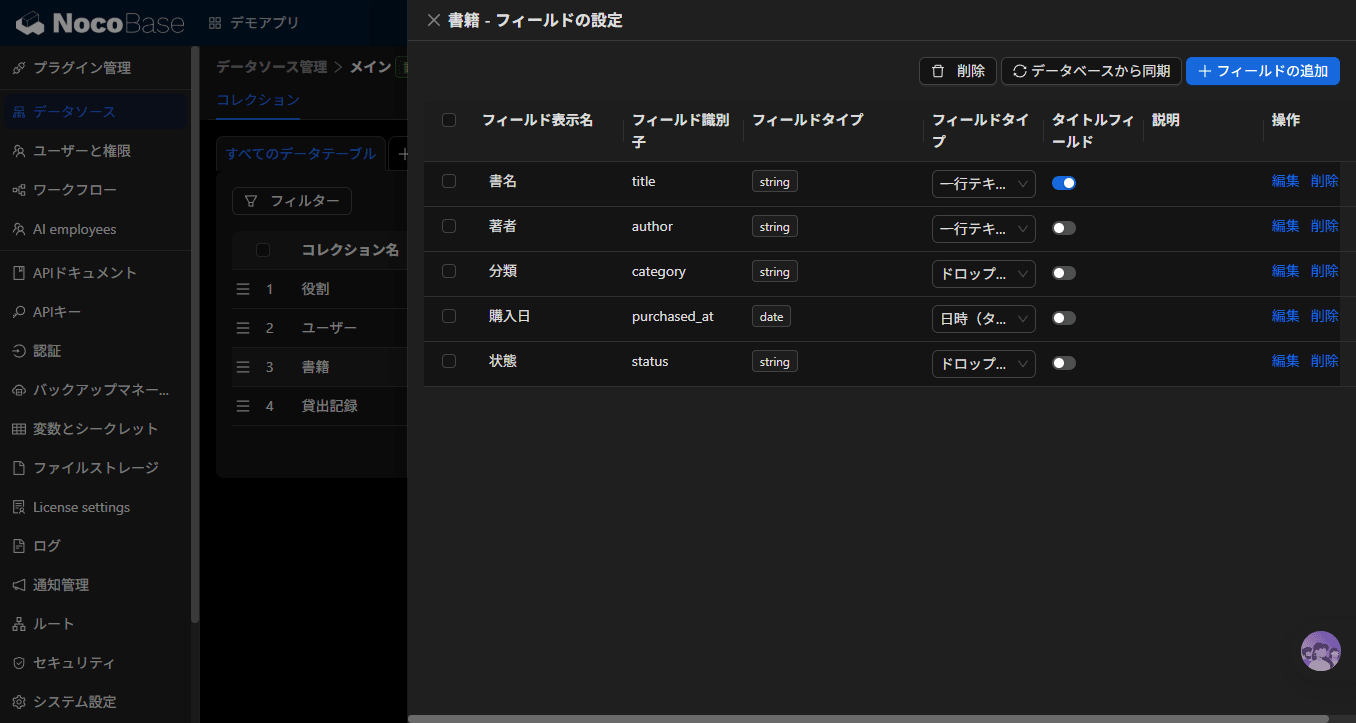Open the ワークフロー menu item
The height and width of the screenshot is (723, 1356).
94,190
